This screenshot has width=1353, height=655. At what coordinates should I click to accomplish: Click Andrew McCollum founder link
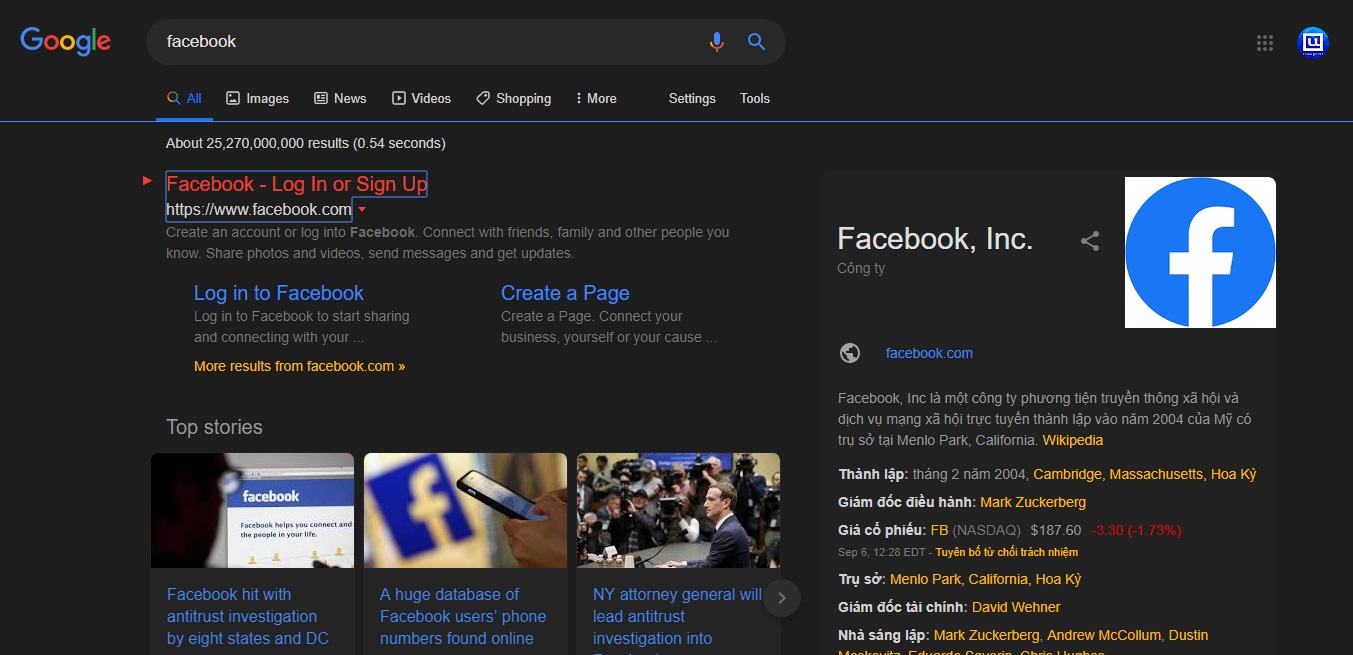click(x=1104, y=635)
